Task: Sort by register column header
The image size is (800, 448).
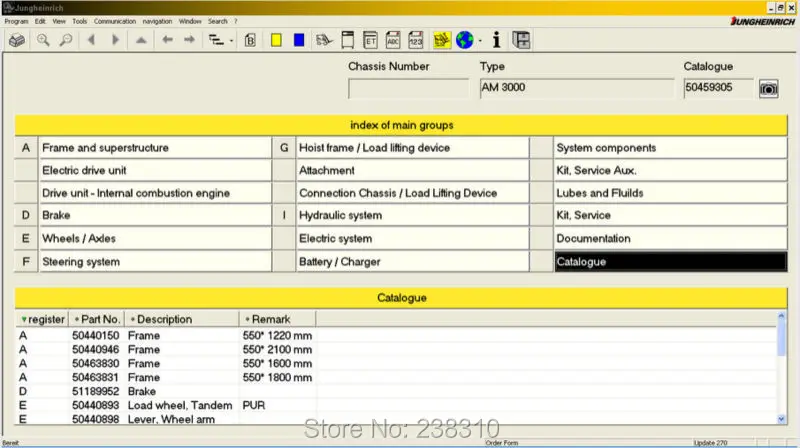Action: (x=42, y=319)
